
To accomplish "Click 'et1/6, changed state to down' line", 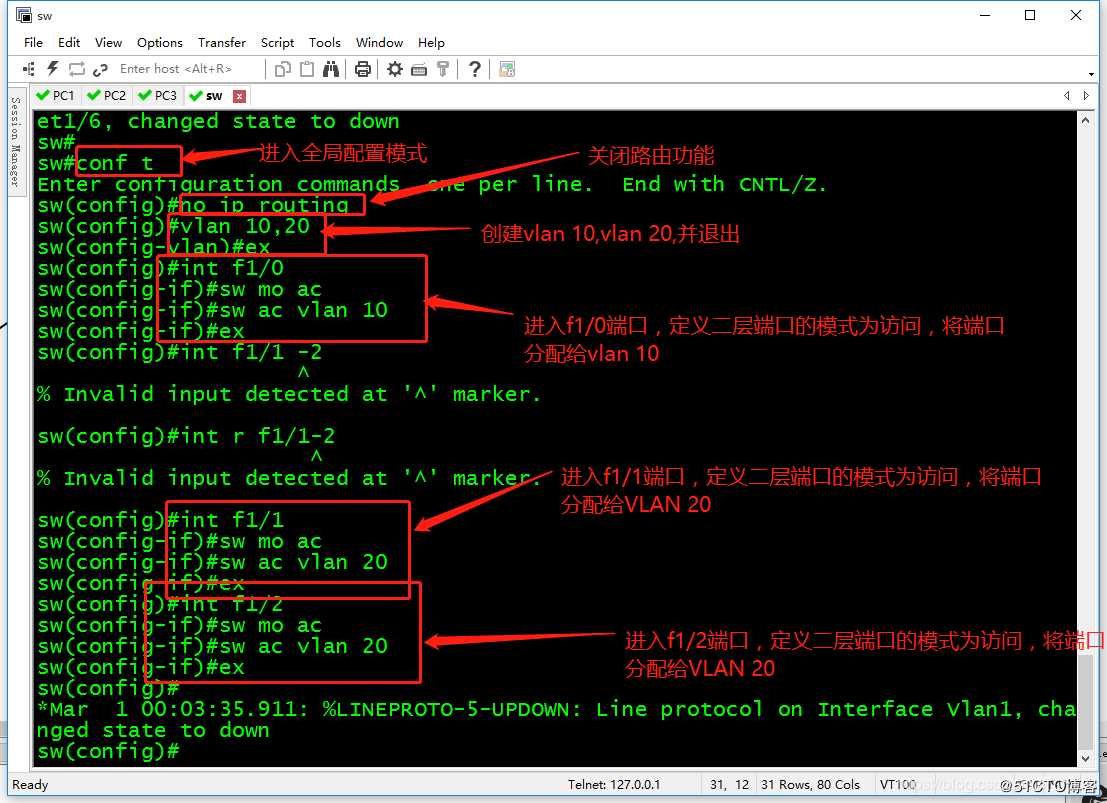I will 218,121.
